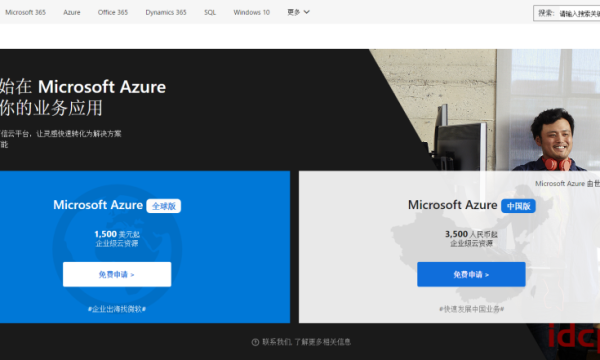The height and width of the screenshot is (360, 600).
Task: Open the SQL navigation item
Action: pos(210,12)
